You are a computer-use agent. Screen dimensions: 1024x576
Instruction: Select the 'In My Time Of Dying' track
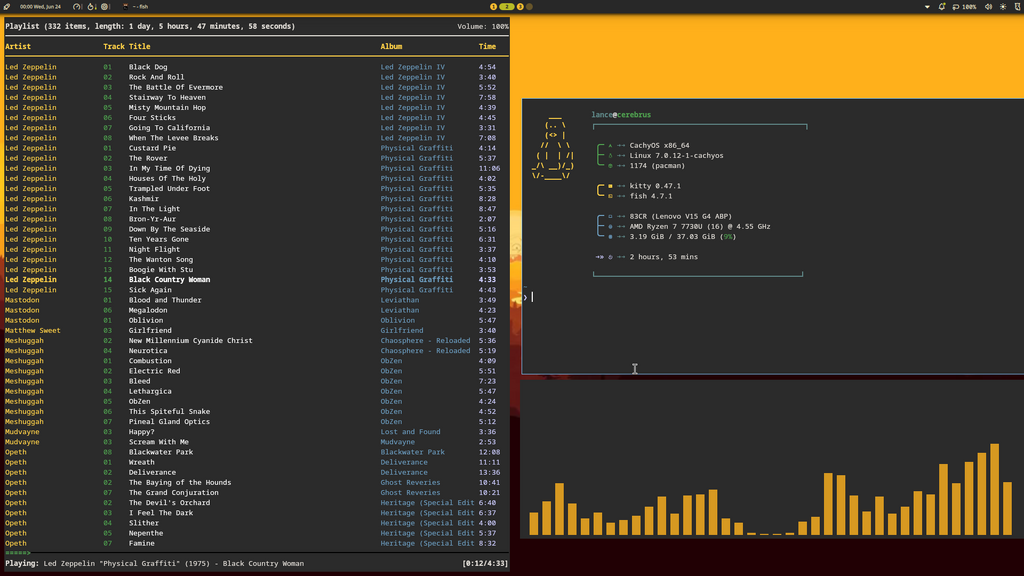[x=256, y=168]
